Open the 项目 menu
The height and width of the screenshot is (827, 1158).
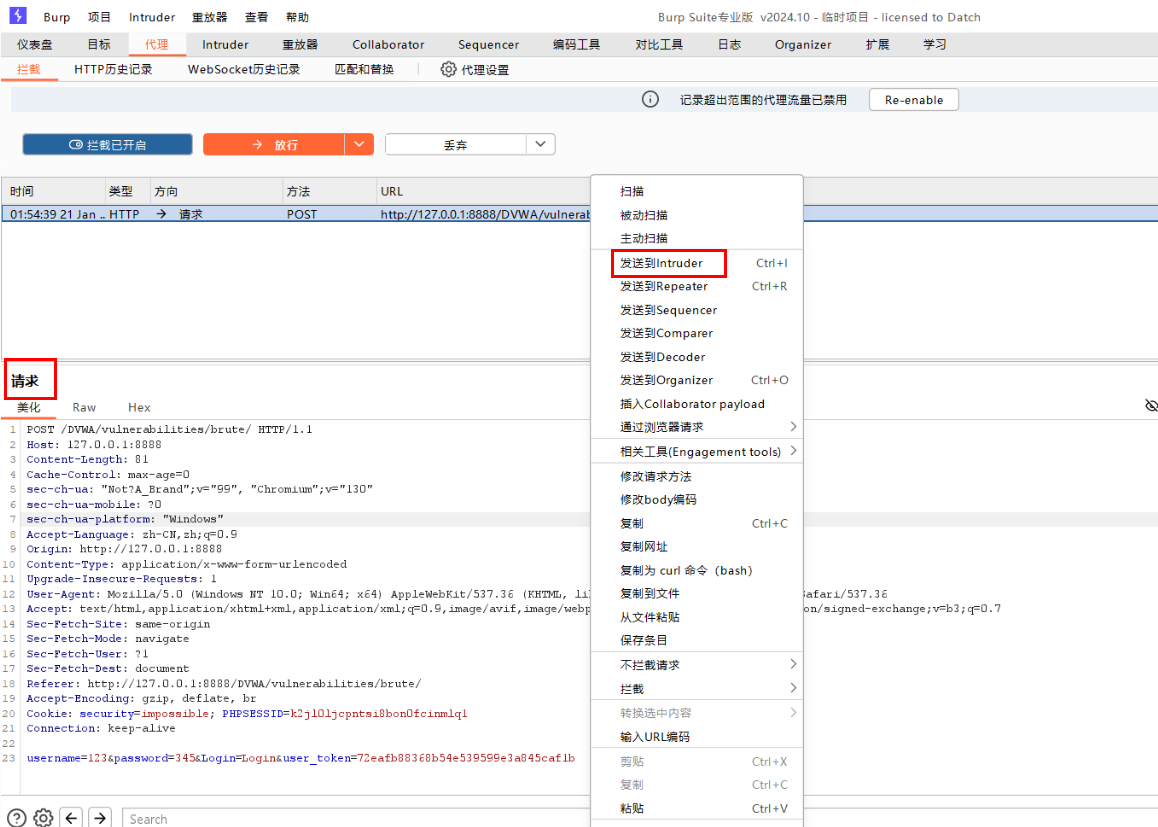coord(99,17)
